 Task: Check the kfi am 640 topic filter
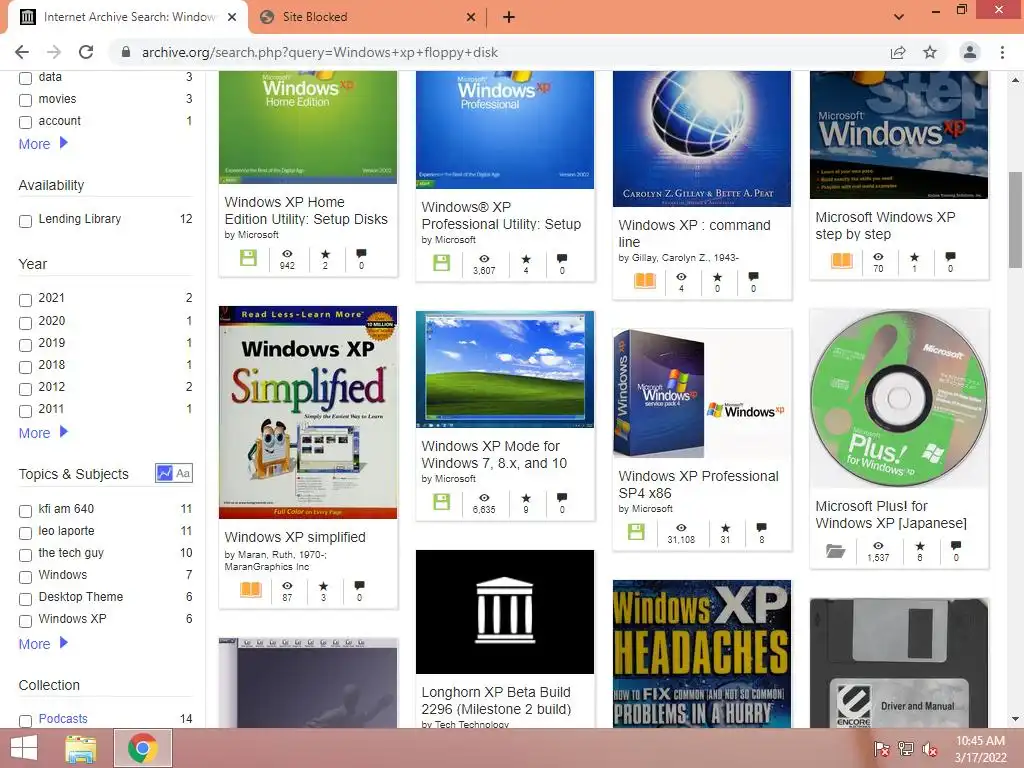coord(25,511)
